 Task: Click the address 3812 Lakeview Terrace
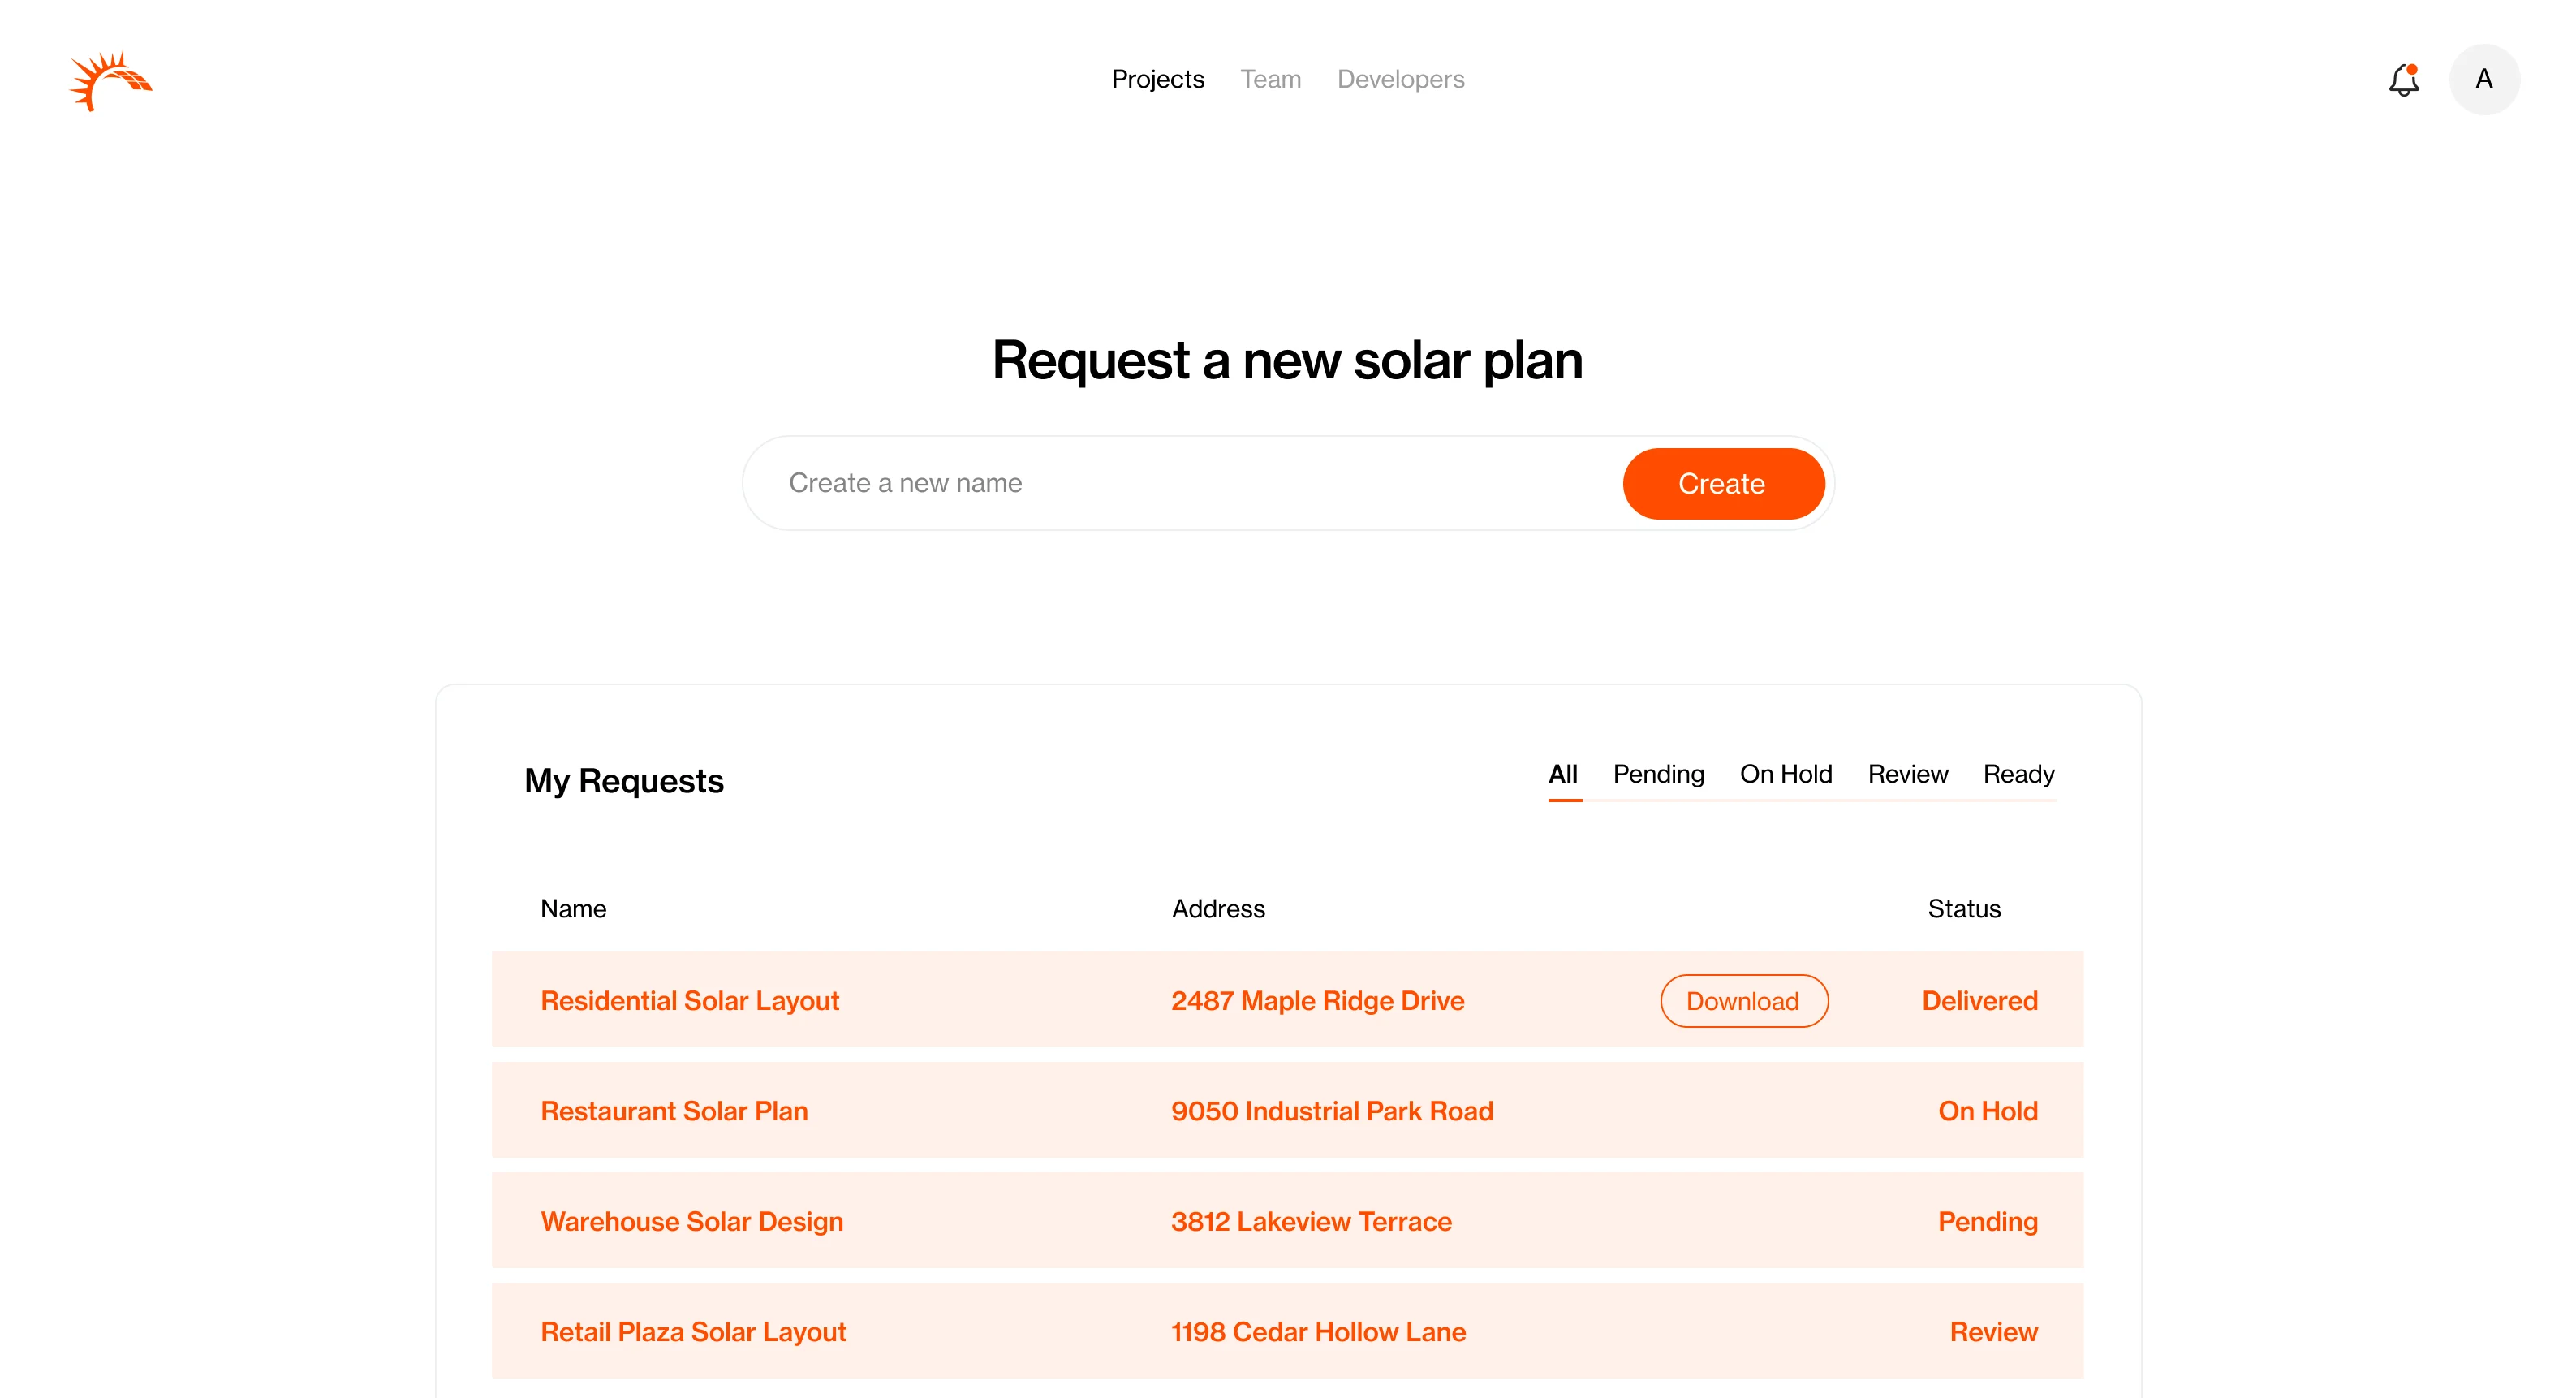[1311, 1221]
